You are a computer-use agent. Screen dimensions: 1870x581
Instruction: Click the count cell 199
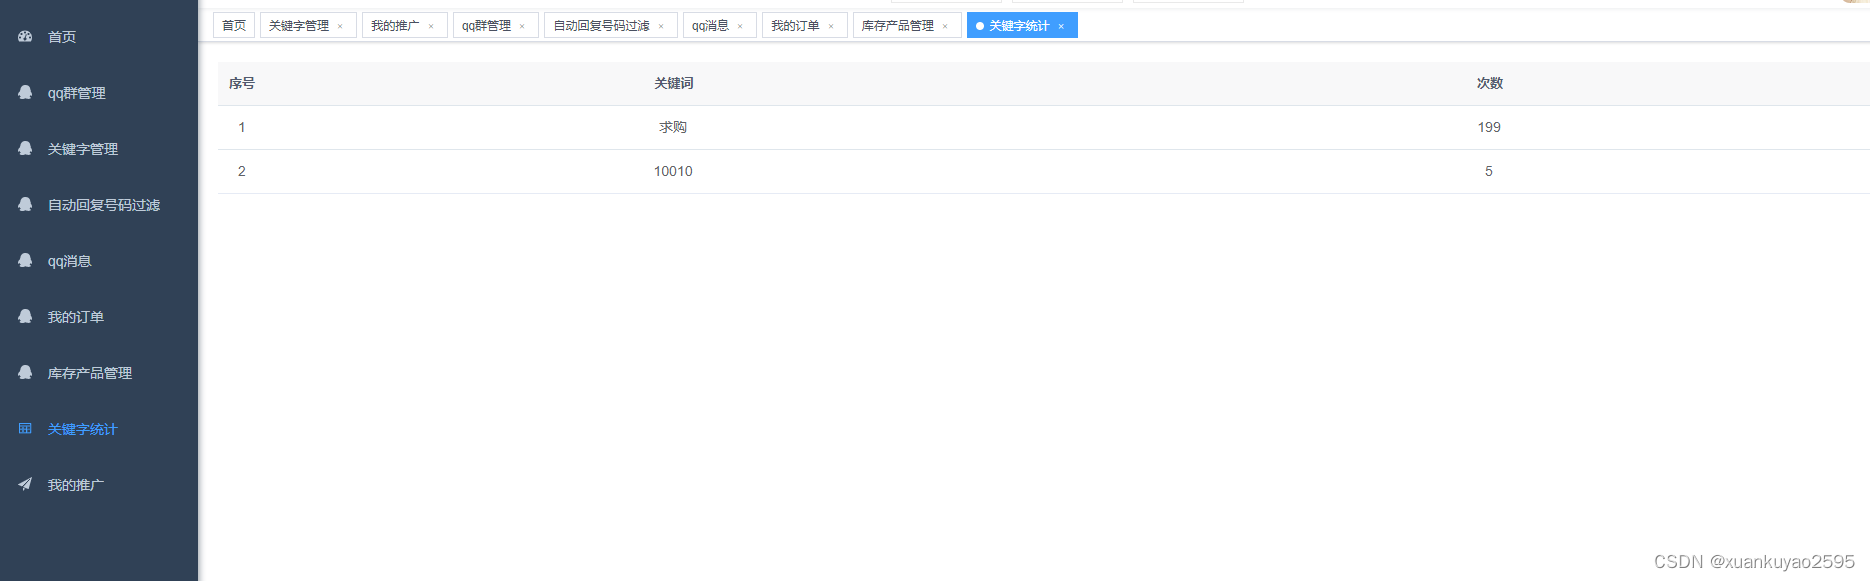coord(1489,127)
